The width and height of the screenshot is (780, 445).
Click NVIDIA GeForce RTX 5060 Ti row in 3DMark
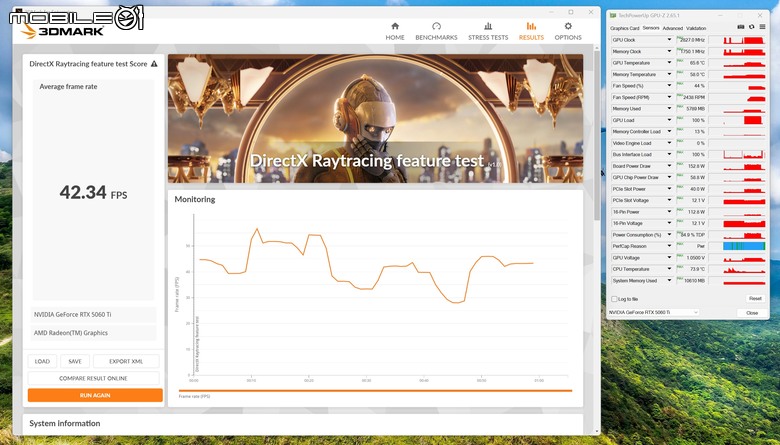(94, 315)
